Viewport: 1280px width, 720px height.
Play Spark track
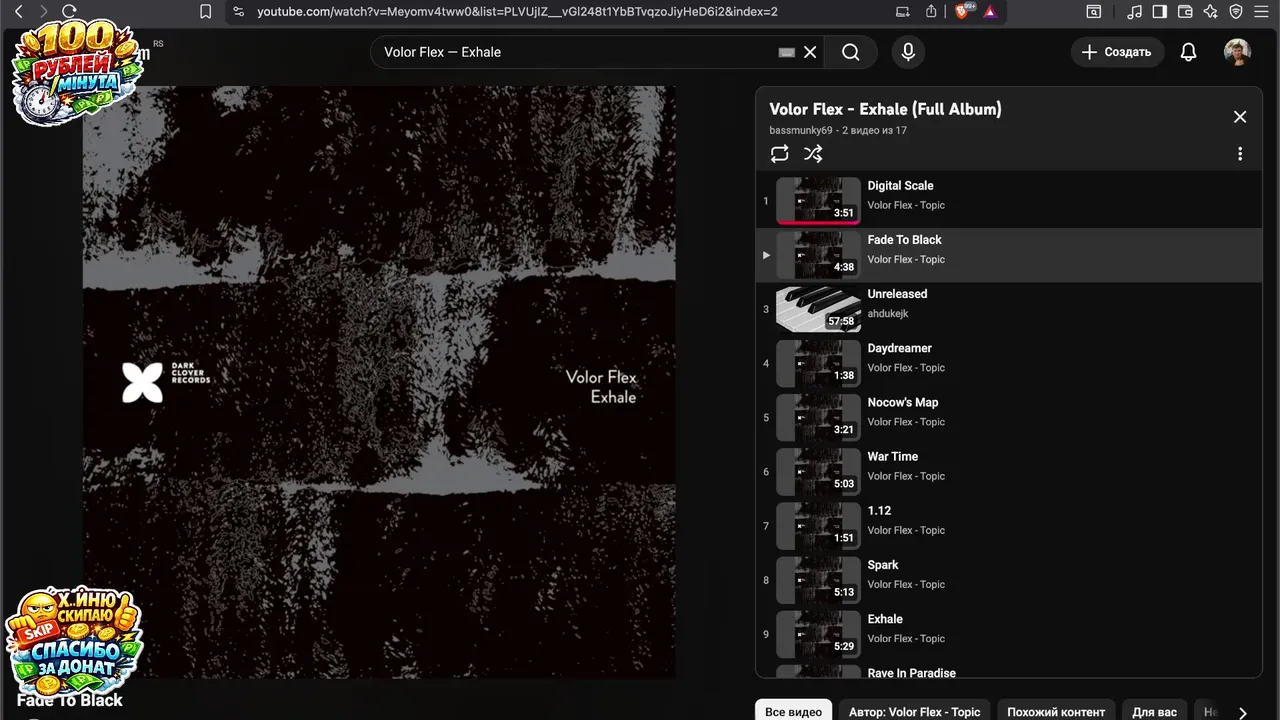(x=1008, y=579)
